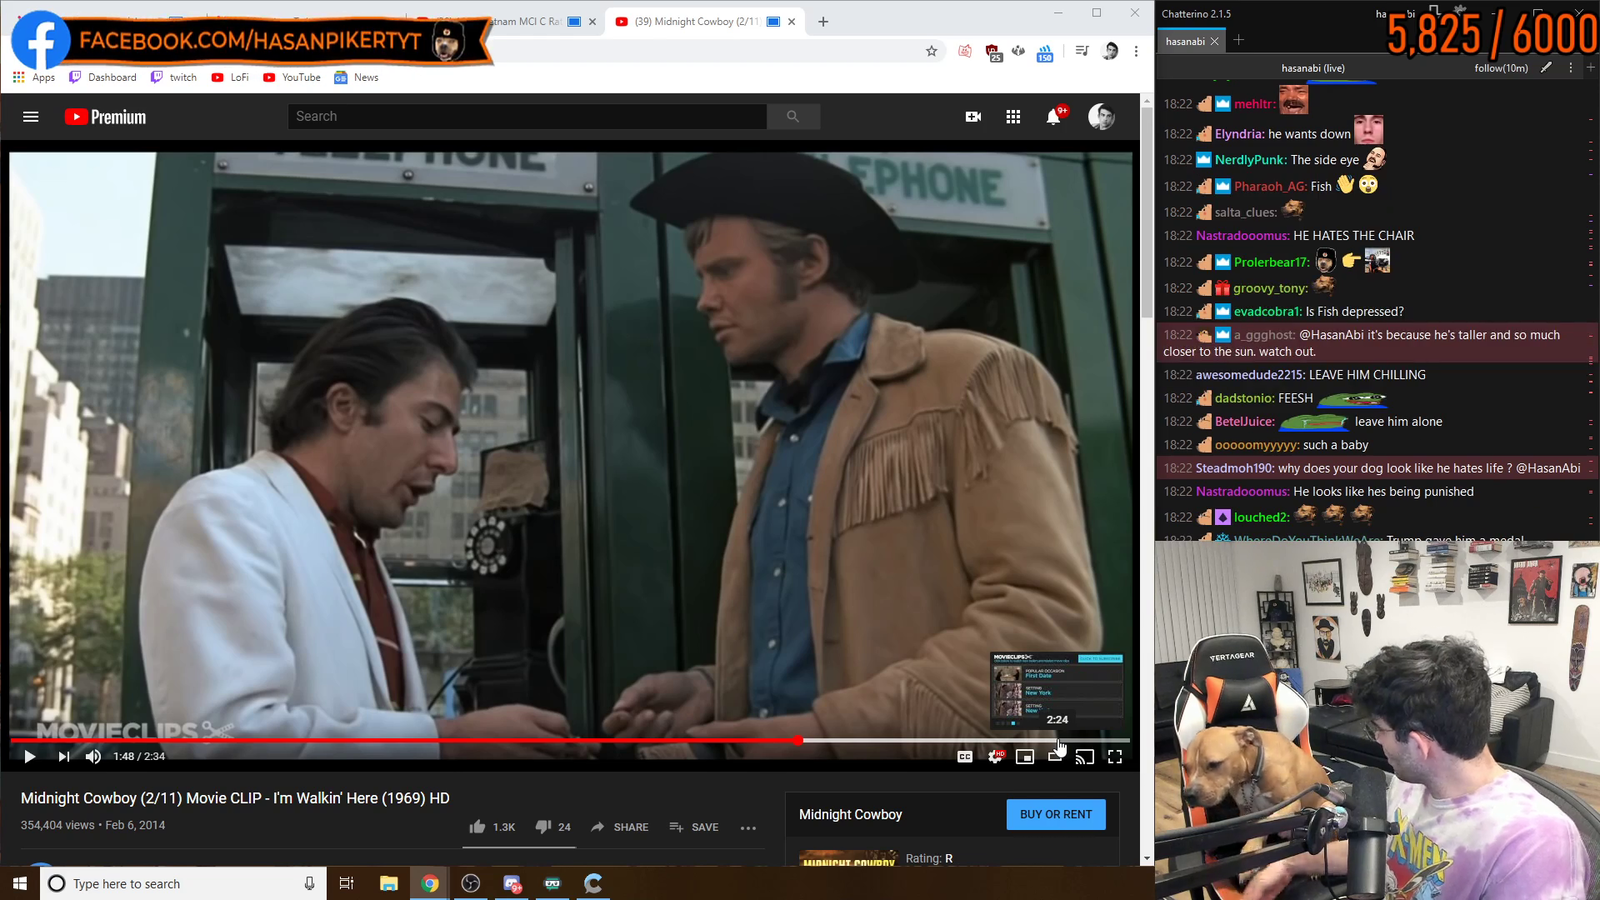The image size is (1600, 900).
Task: Open the Chrome profile avatar
Action: (x=1110, y=51)
